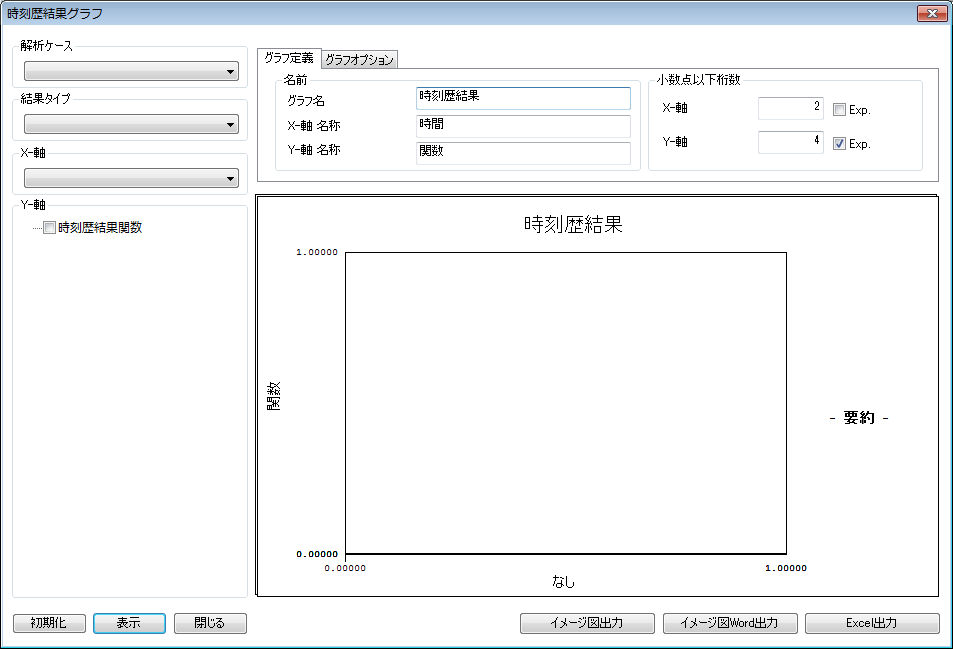Click the - 要約 - legend text
This screenshot has width=953, height=649.
[859, 417]
